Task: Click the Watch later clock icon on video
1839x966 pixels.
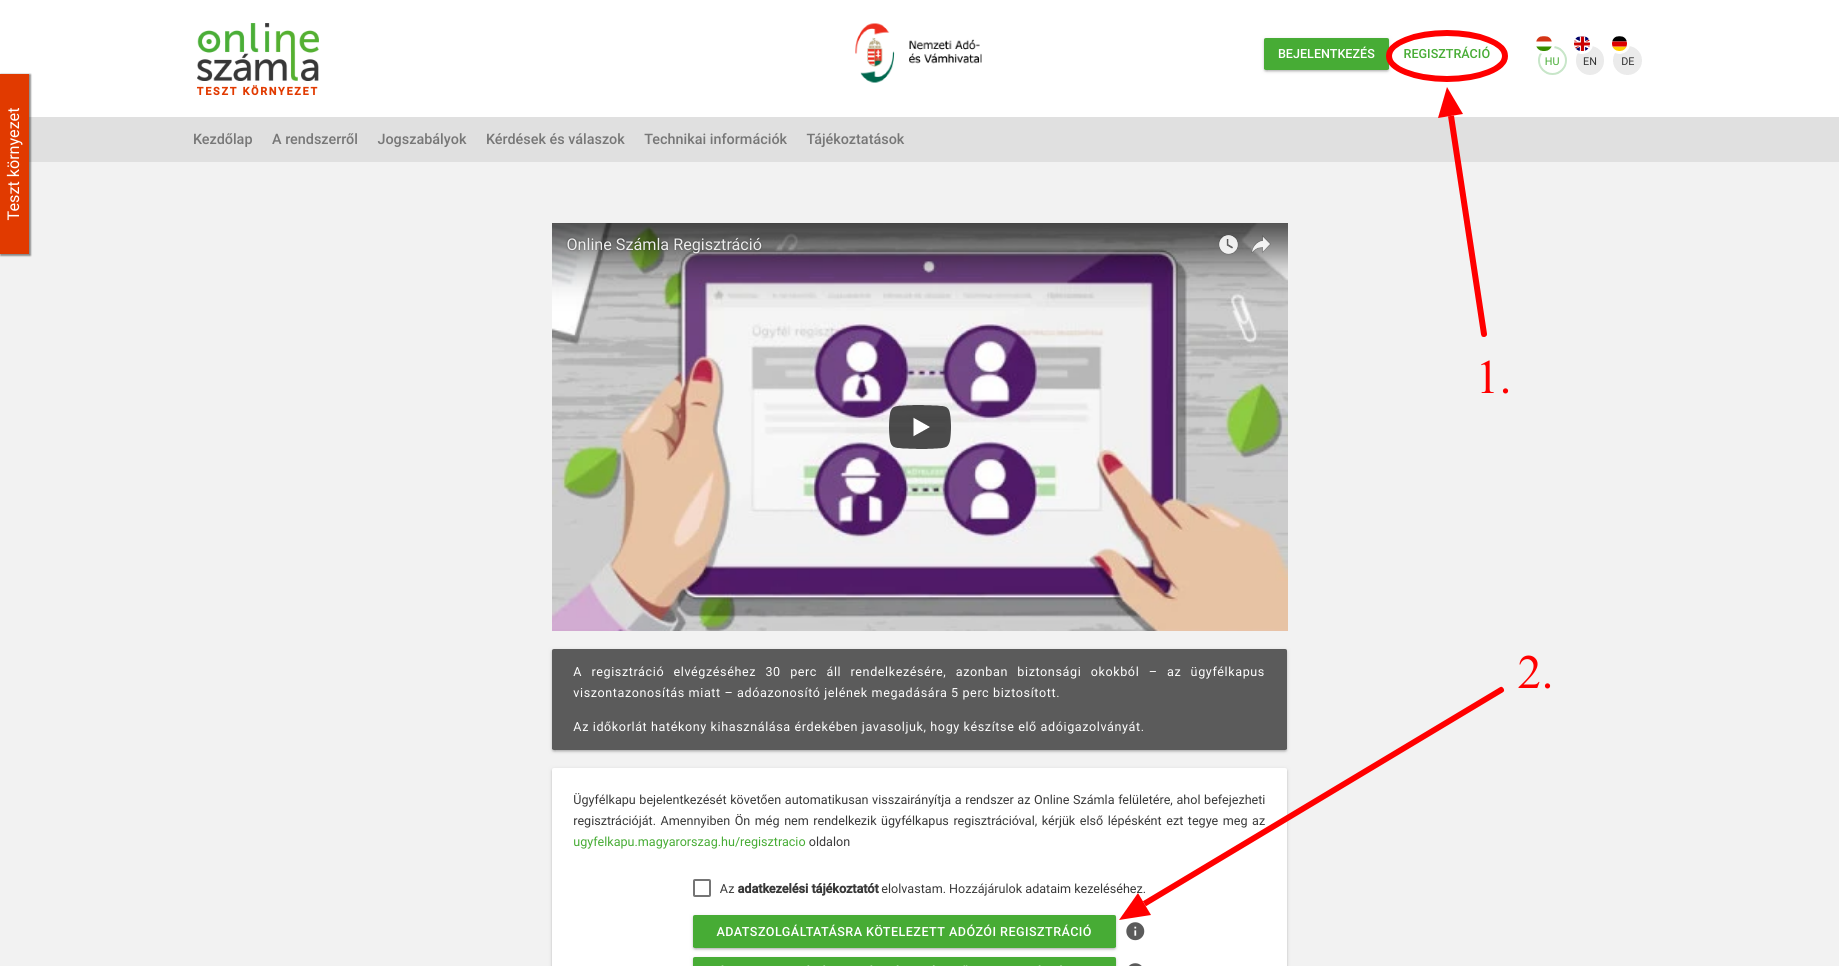Action: click(1228, 244)
